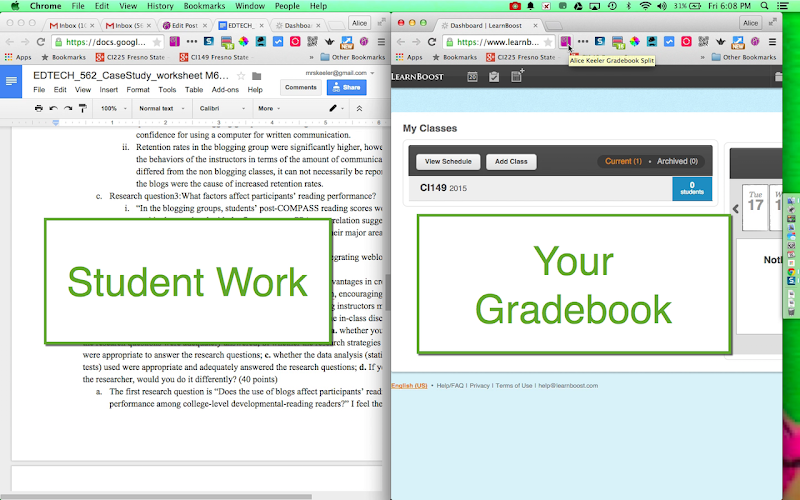Click the rainbow color wheel extension in the LearnBoost window
Image resolution: width=800 pixels, height=500 pixels.
point(634,42)
